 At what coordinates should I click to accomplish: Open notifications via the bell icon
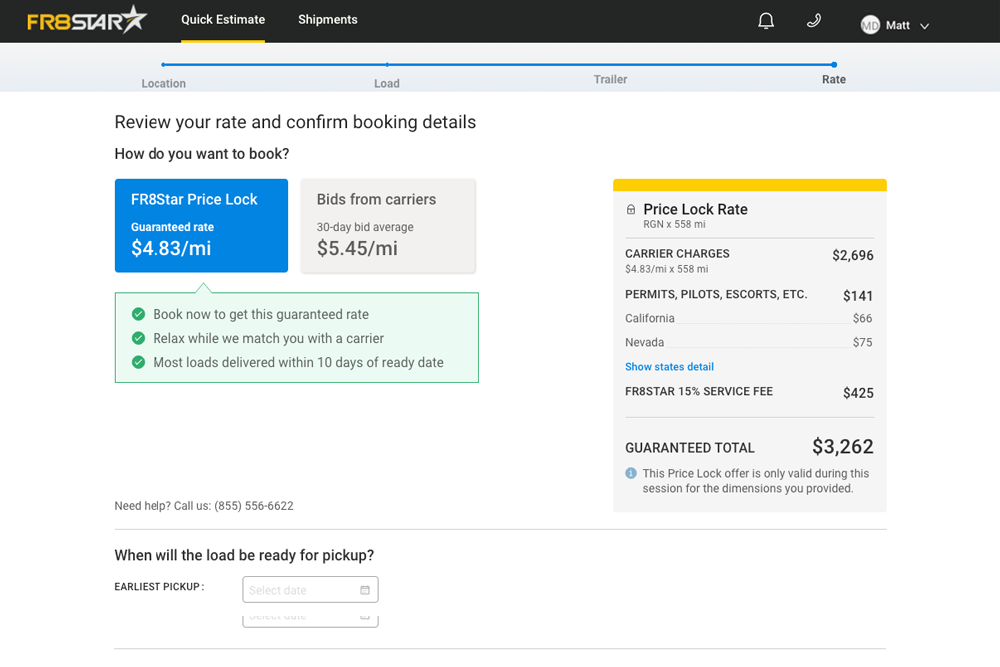pyautogui.click(x=766, y=20)
